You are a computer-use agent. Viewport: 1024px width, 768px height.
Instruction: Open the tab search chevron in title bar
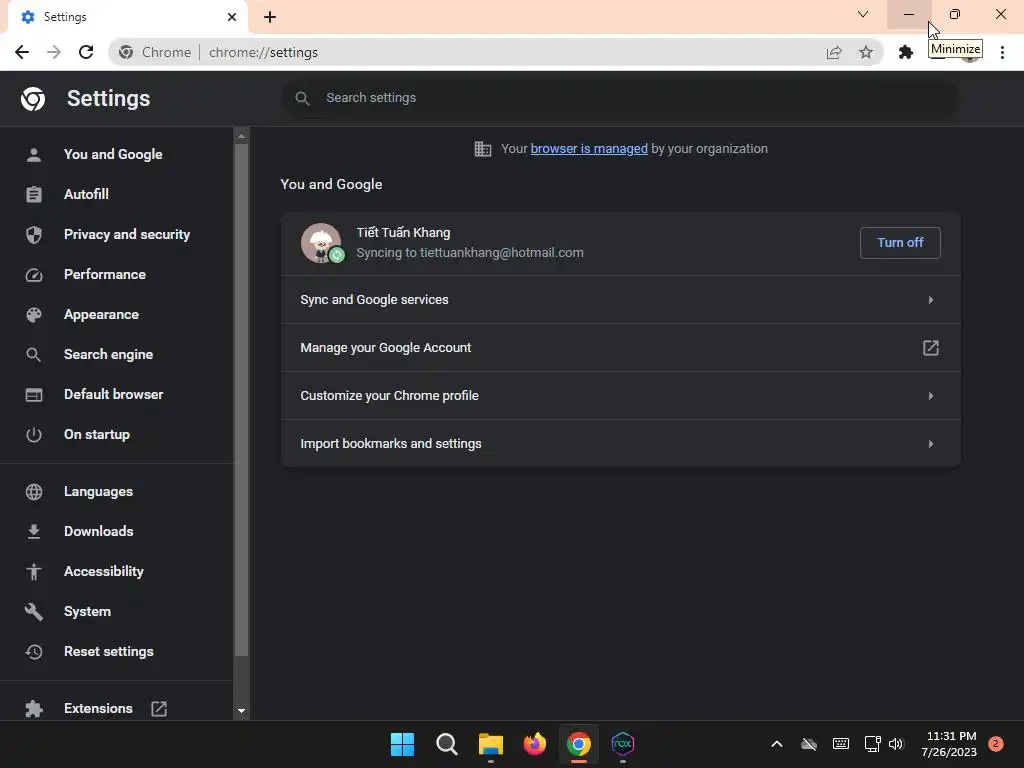[x=863, y=14]
